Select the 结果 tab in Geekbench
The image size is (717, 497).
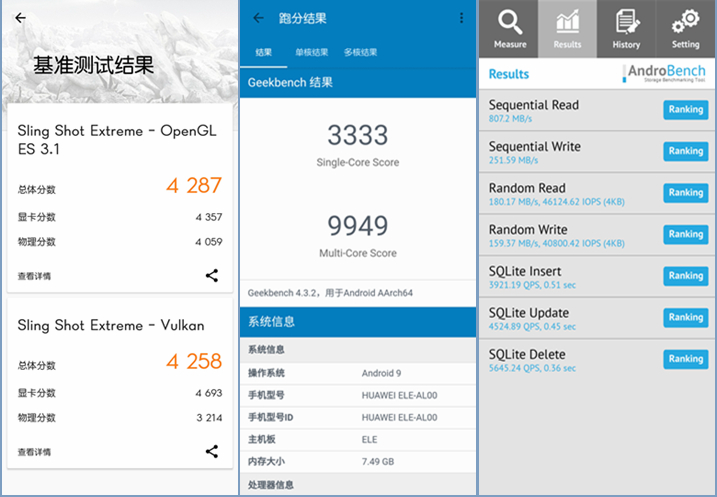pyautogui.click(x=263, y=52)
